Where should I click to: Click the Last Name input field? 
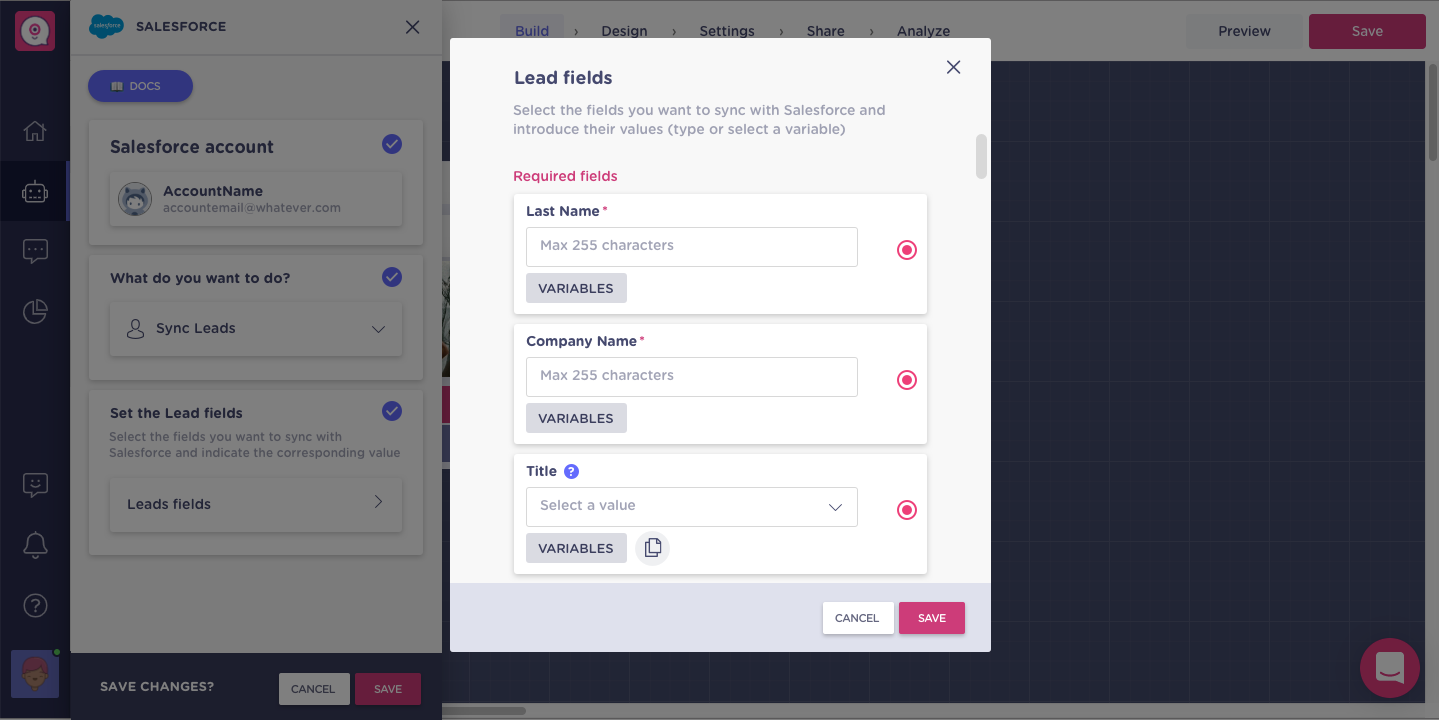point(692,247)
